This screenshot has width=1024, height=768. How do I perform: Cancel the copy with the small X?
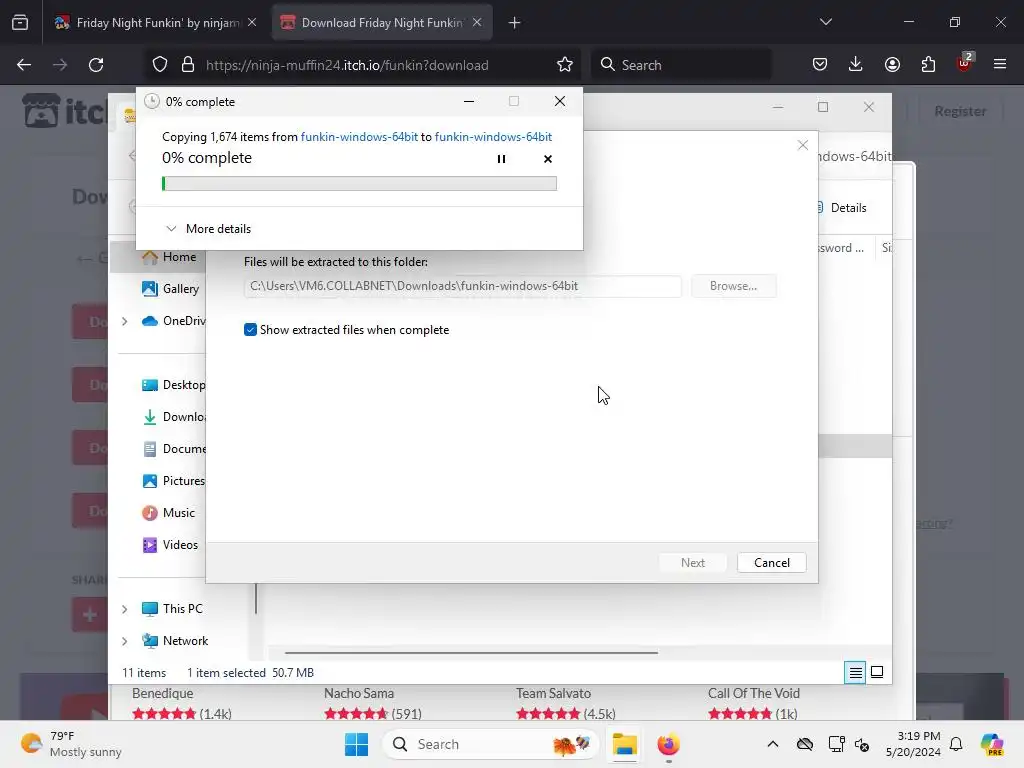click(x=548, y=159)
